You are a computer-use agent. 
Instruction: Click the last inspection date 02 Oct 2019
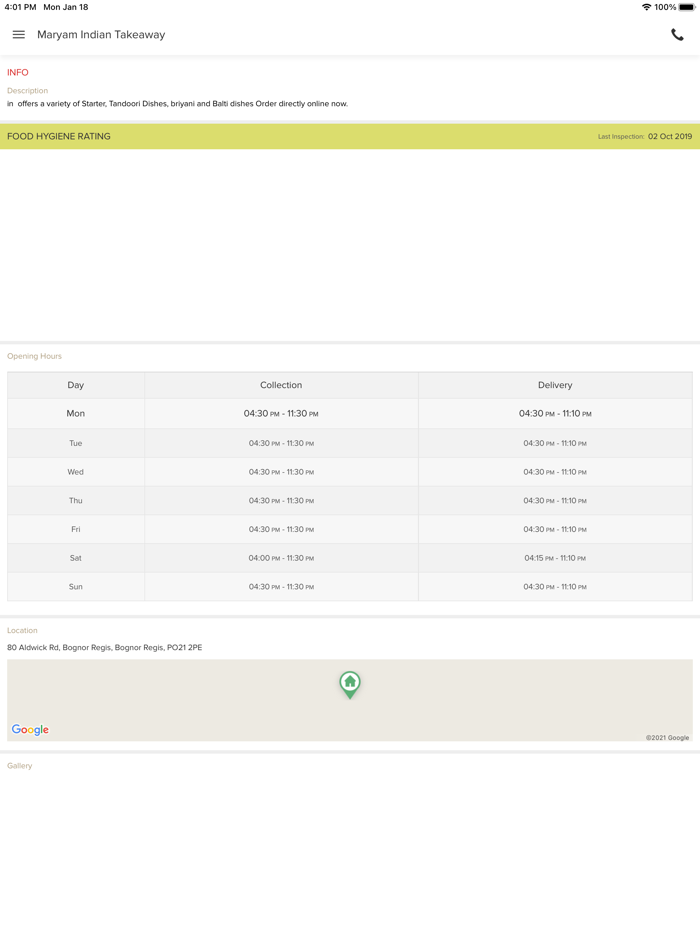point(670,136)
